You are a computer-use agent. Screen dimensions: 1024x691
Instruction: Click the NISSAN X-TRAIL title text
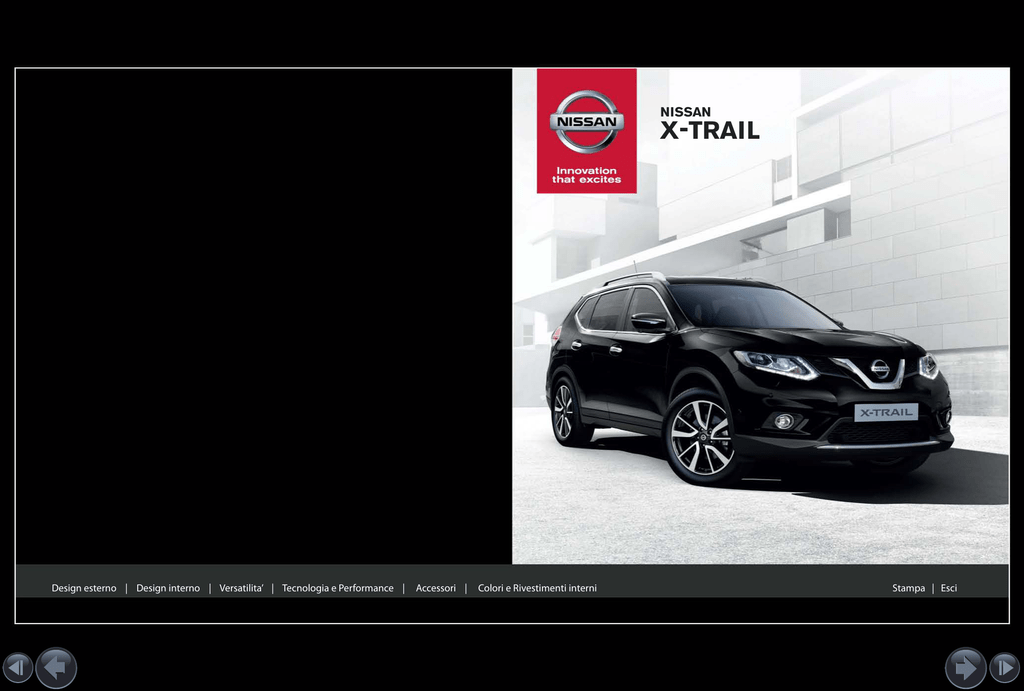[709, 124]
